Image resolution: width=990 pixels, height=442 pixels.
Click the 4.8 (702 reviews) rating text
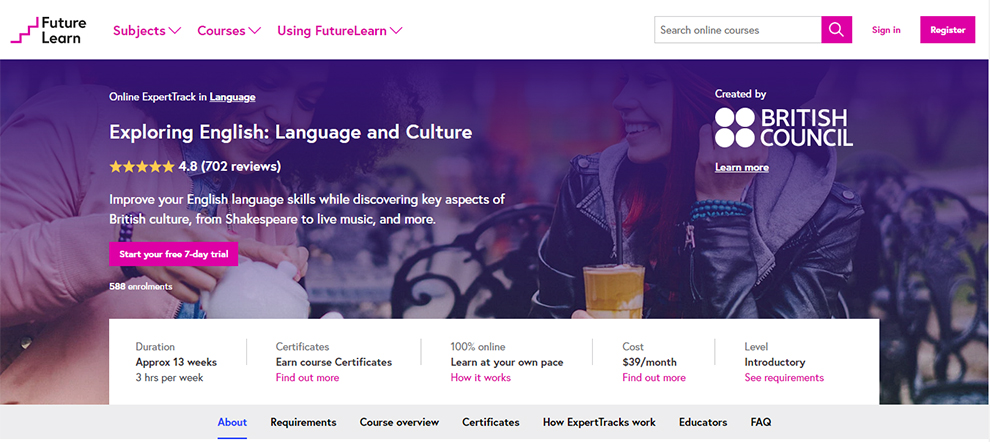[230, 167]
